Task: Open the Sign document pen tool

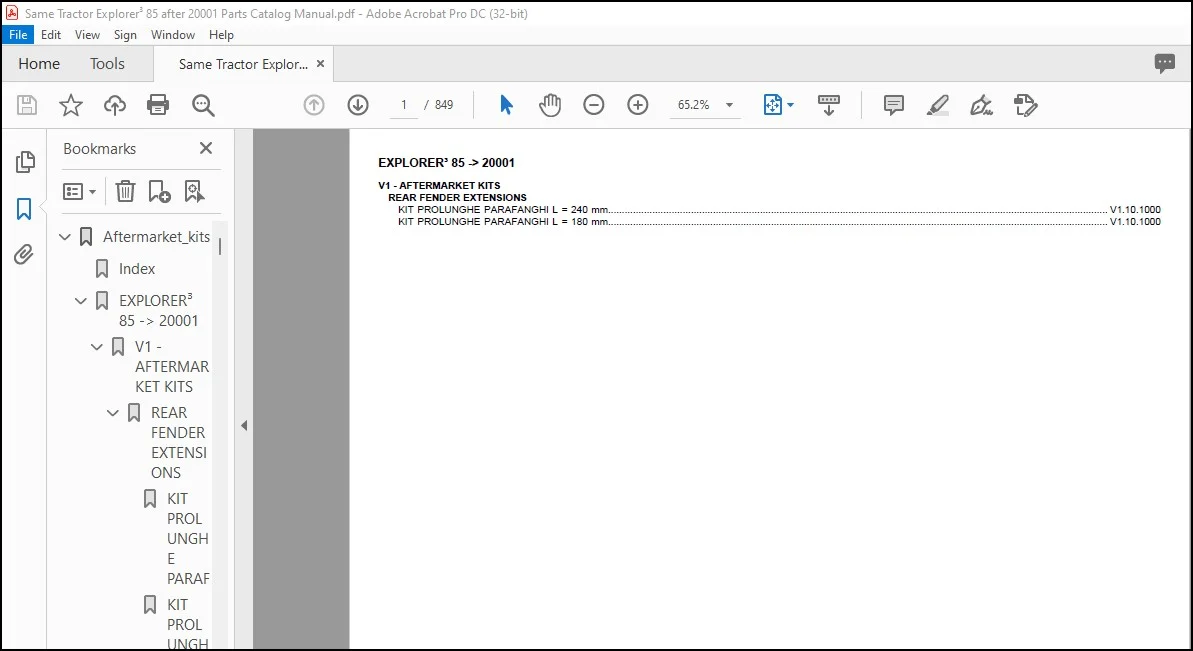Action: tap(981, 105)
